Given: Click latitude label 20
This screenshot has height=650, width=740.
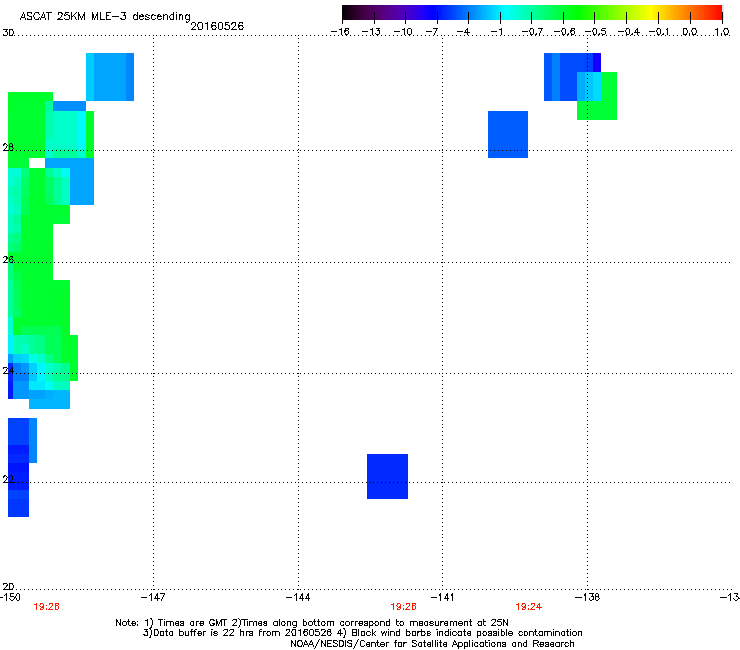Looking at the screenshot, I should (x=8, y=586).
